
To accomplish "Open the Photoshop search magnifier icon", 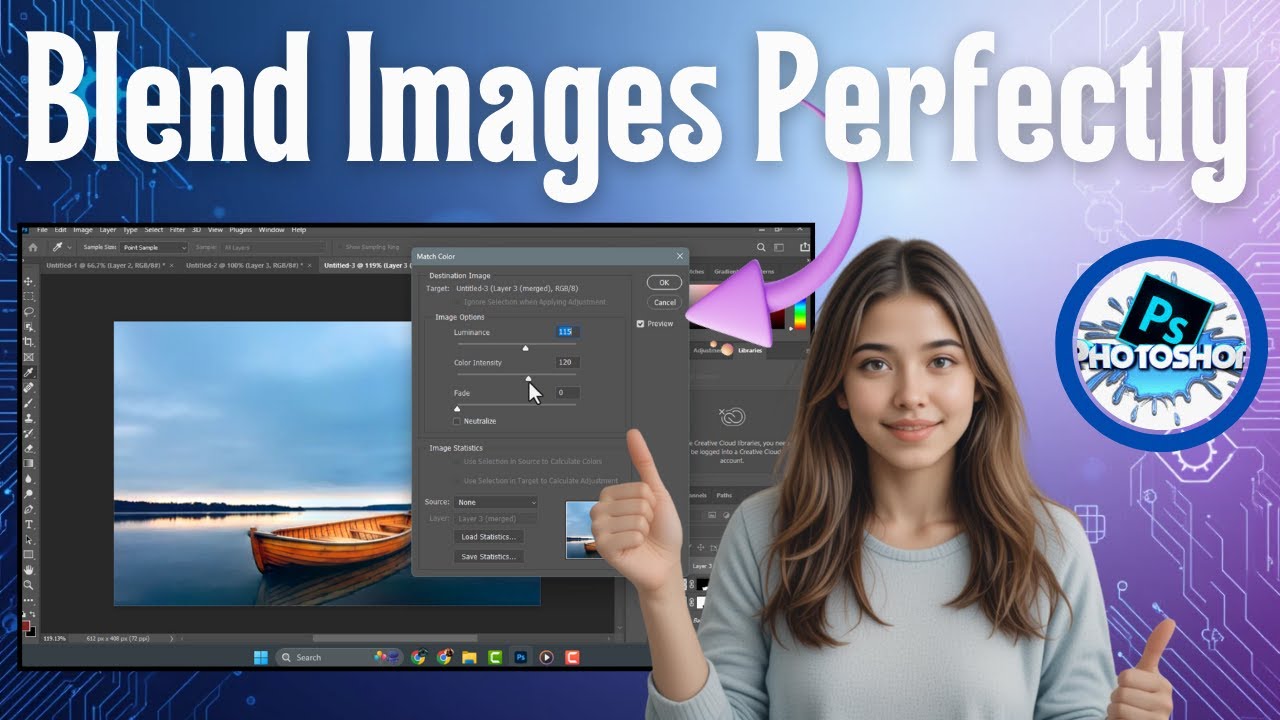I will pos(762,248).
